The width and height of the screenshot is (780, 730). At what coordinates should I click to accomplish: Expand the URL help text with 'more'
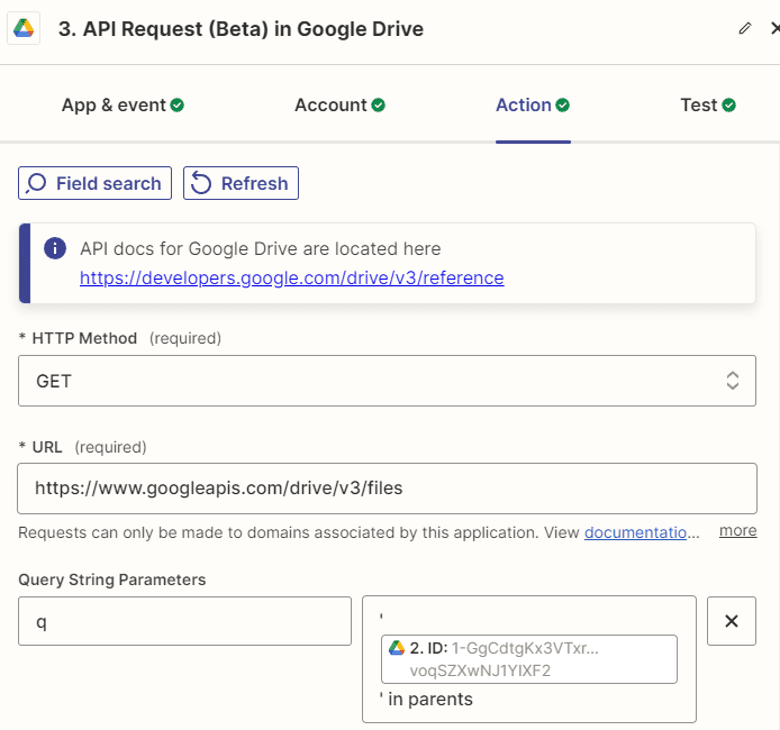pos(738,530)
